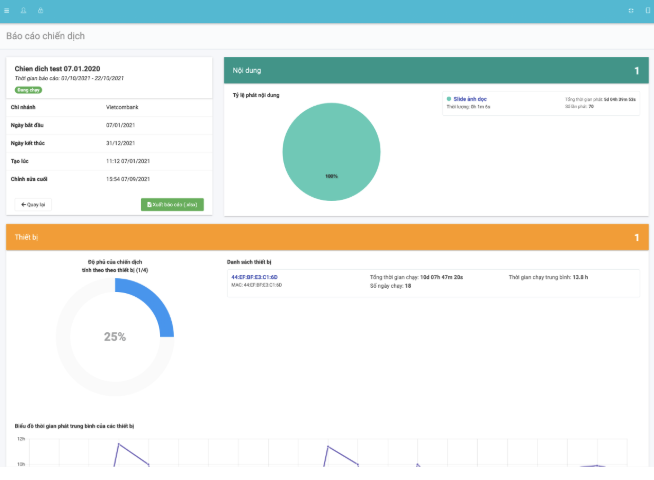Click the Quay lại back button
Viewport: 654px width, 480px height.
33,204
